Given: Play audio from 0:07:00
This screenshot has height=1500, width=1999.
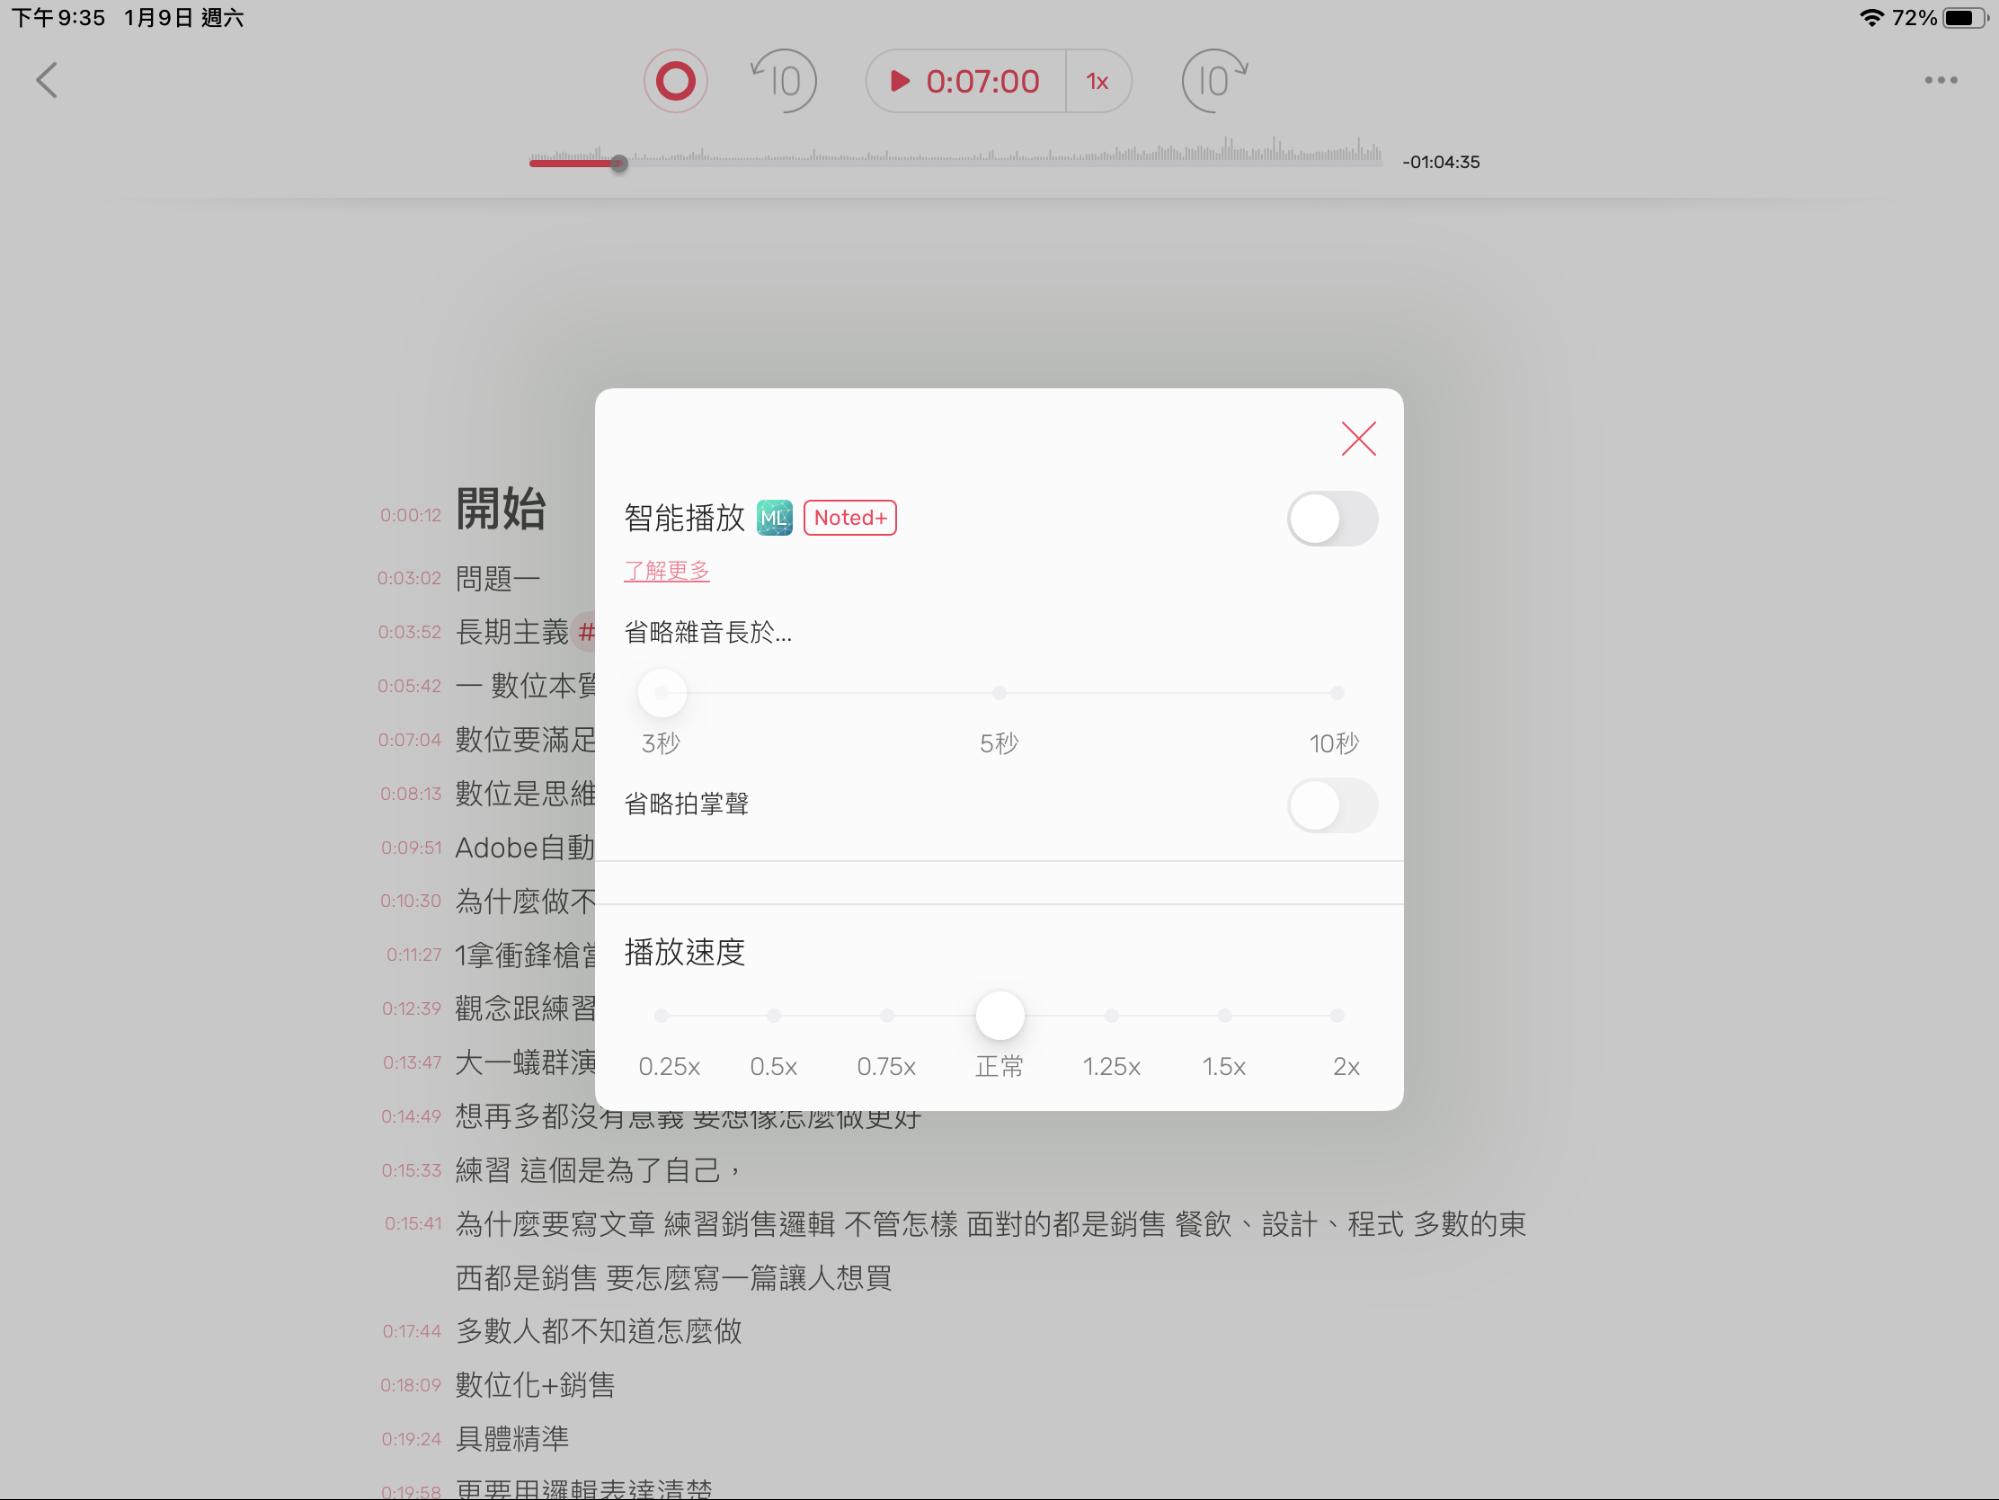Looking at the screenshot, I should (966, 81).
